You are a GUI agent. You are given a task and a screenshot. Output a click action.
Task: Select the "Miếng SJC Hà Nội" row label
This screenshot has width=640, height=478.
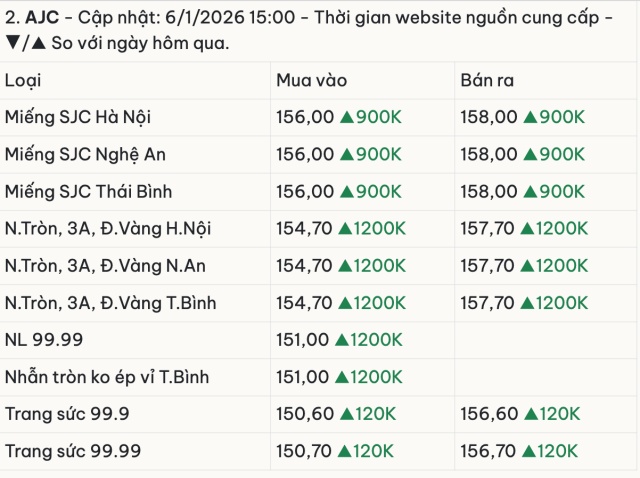pyautogui.click(x=78, y=118)
